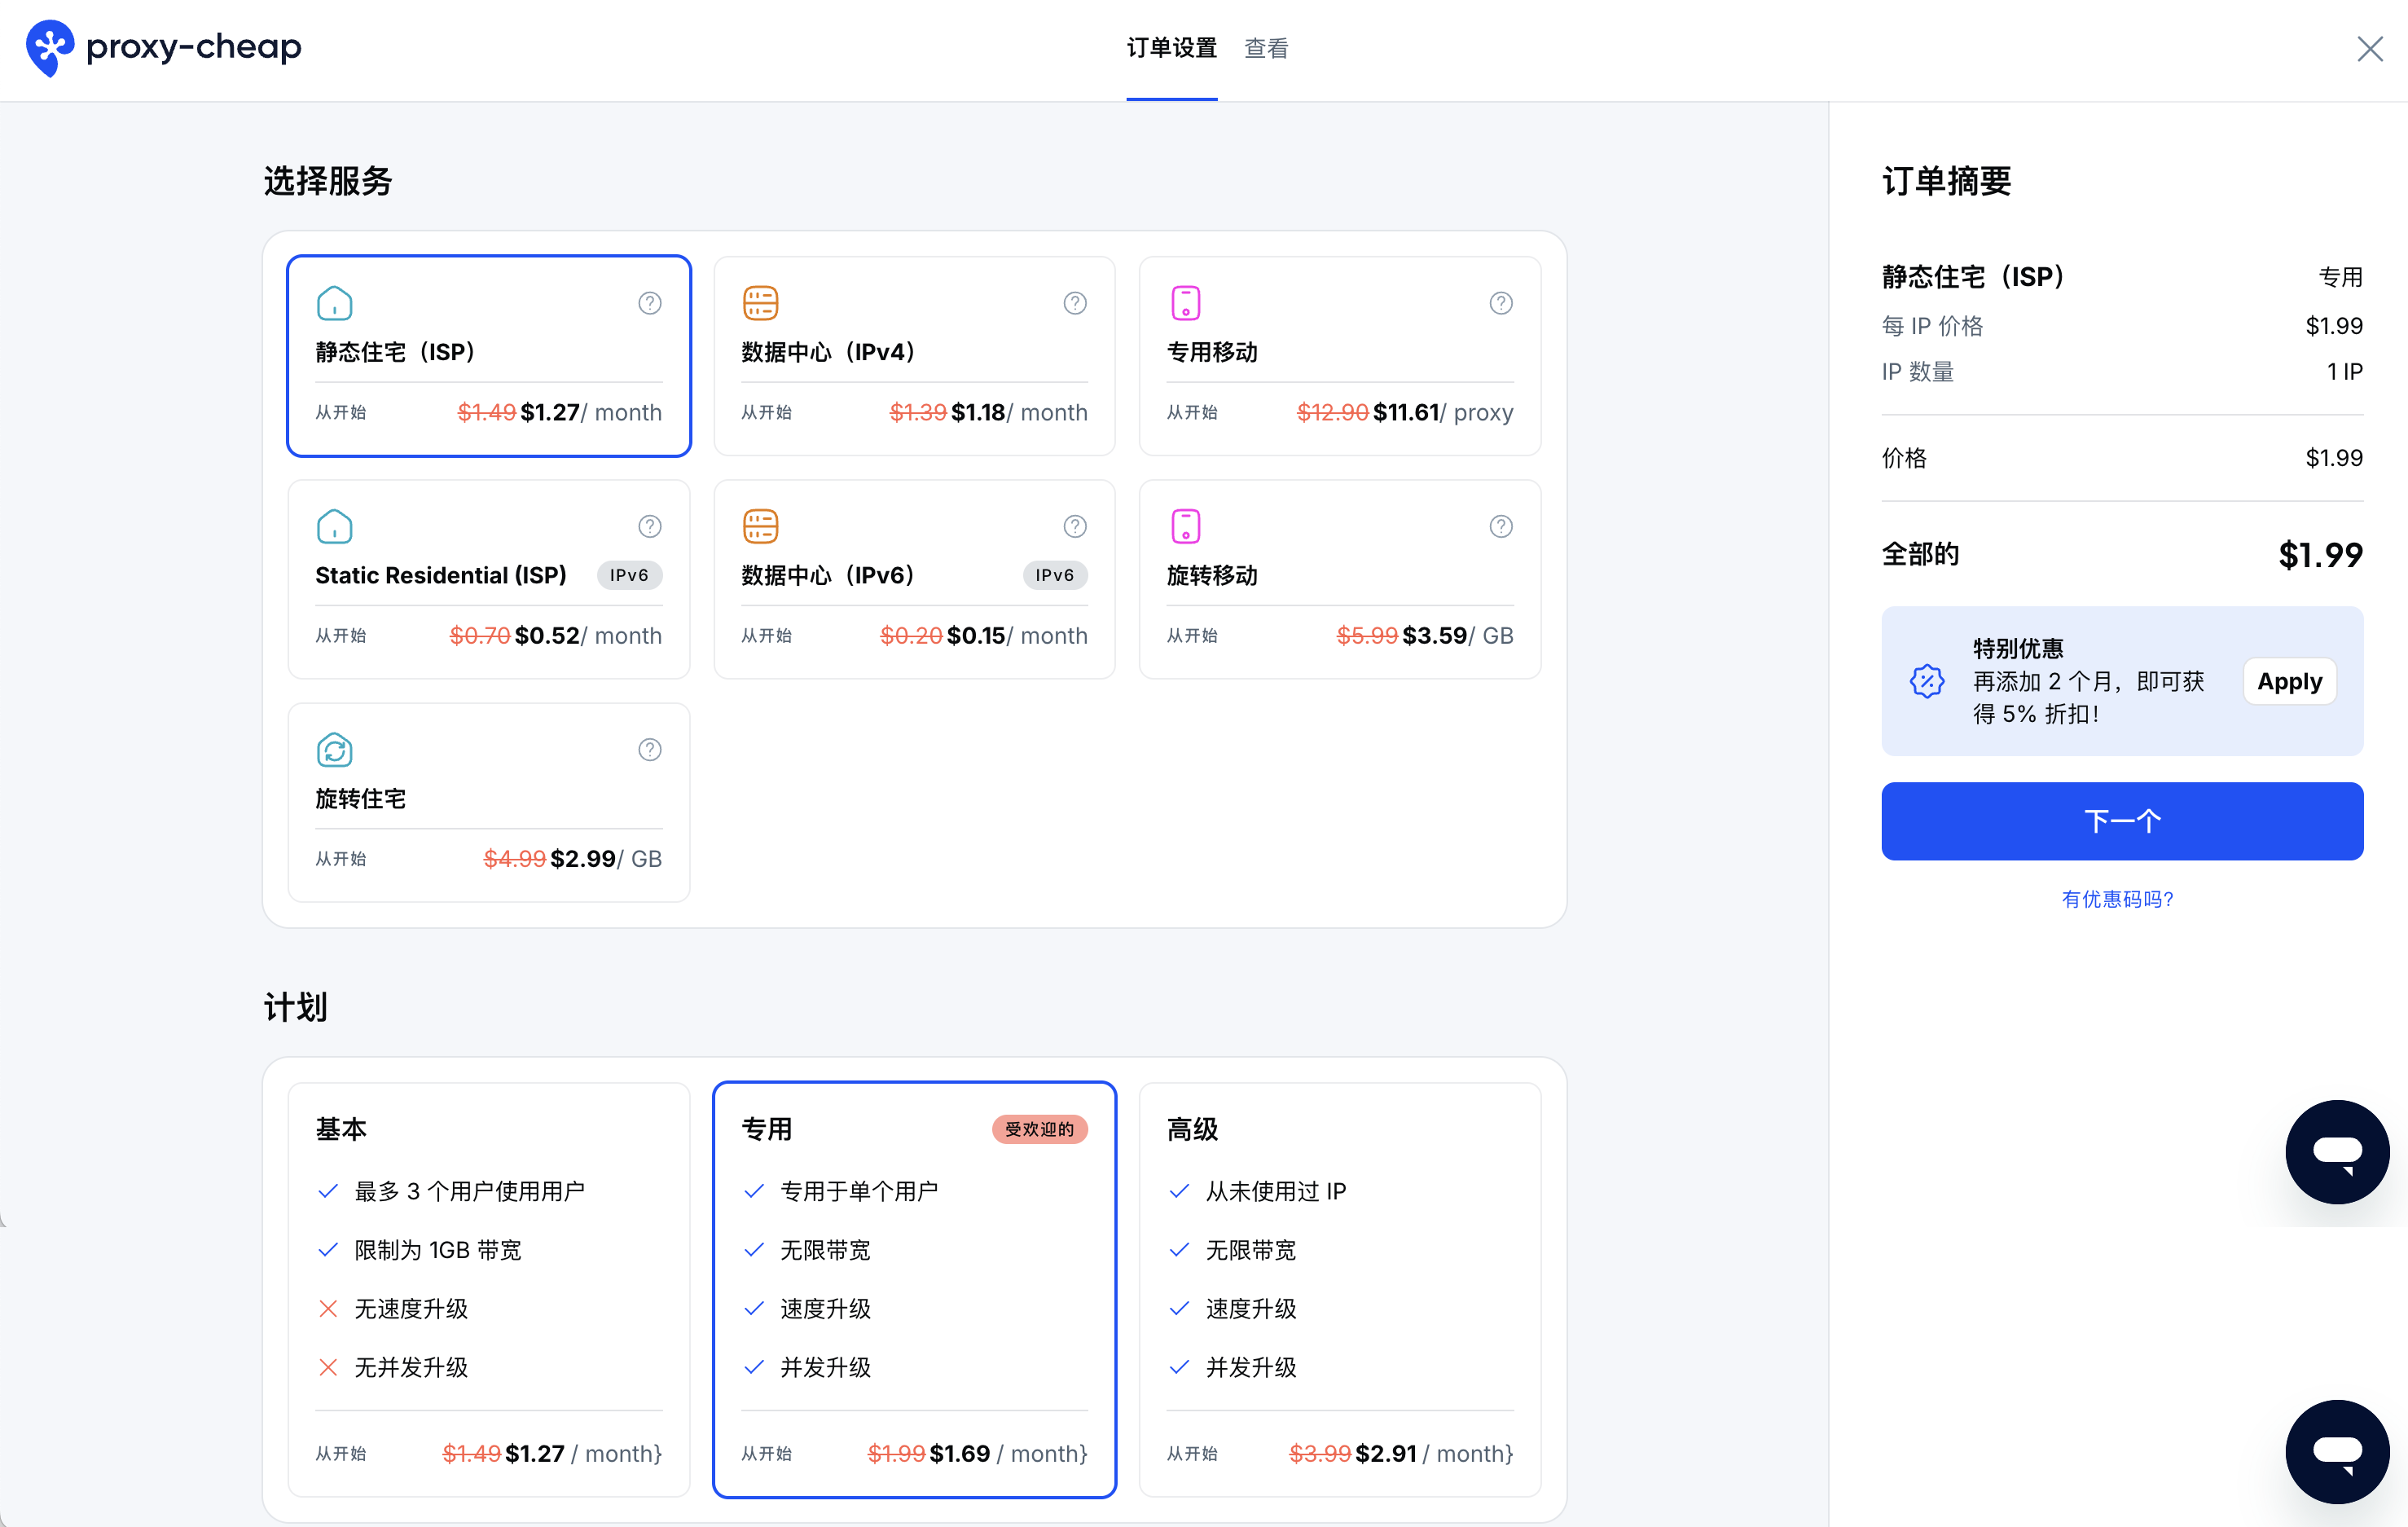
Task: Switch to the 查看 tab
Action: (x=1266, y=48)
